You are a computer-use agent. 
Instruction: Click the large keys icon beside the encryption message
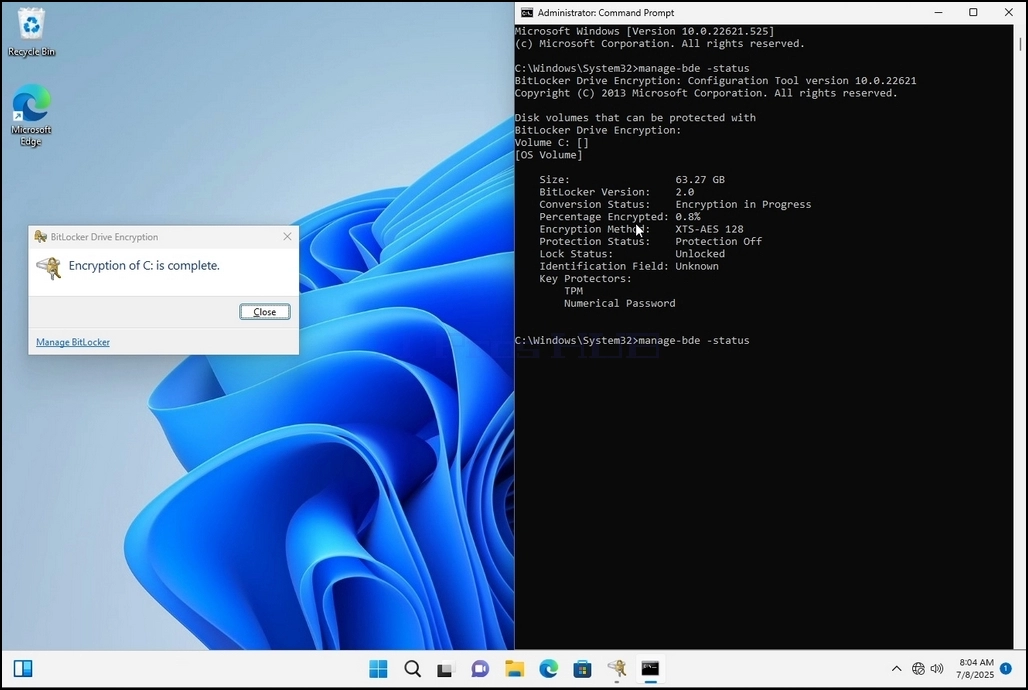[49, 268]
